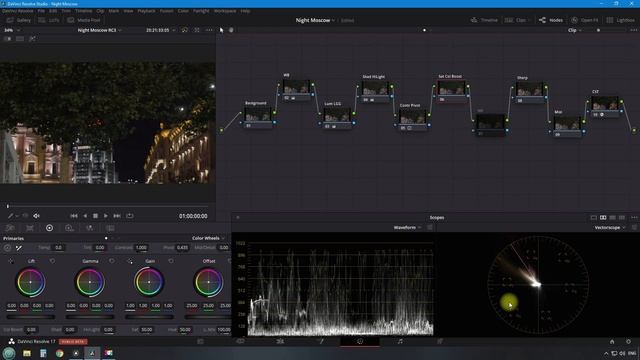Open the Playback menu
The image size is (640, 360).
[x=146, y=11]
